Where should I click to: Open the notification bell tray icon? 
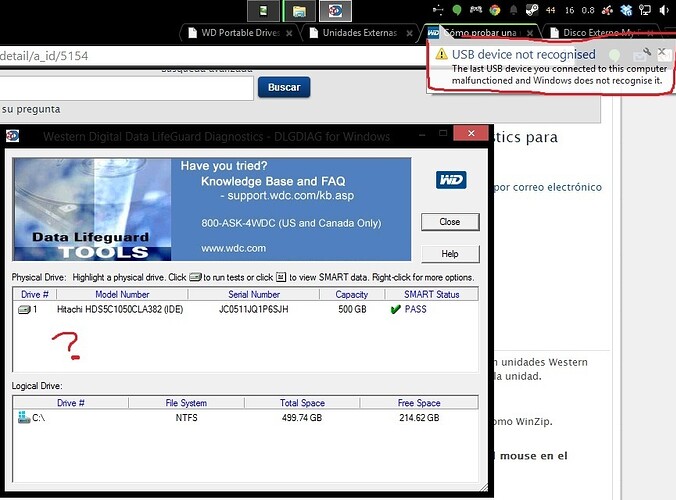513,10
